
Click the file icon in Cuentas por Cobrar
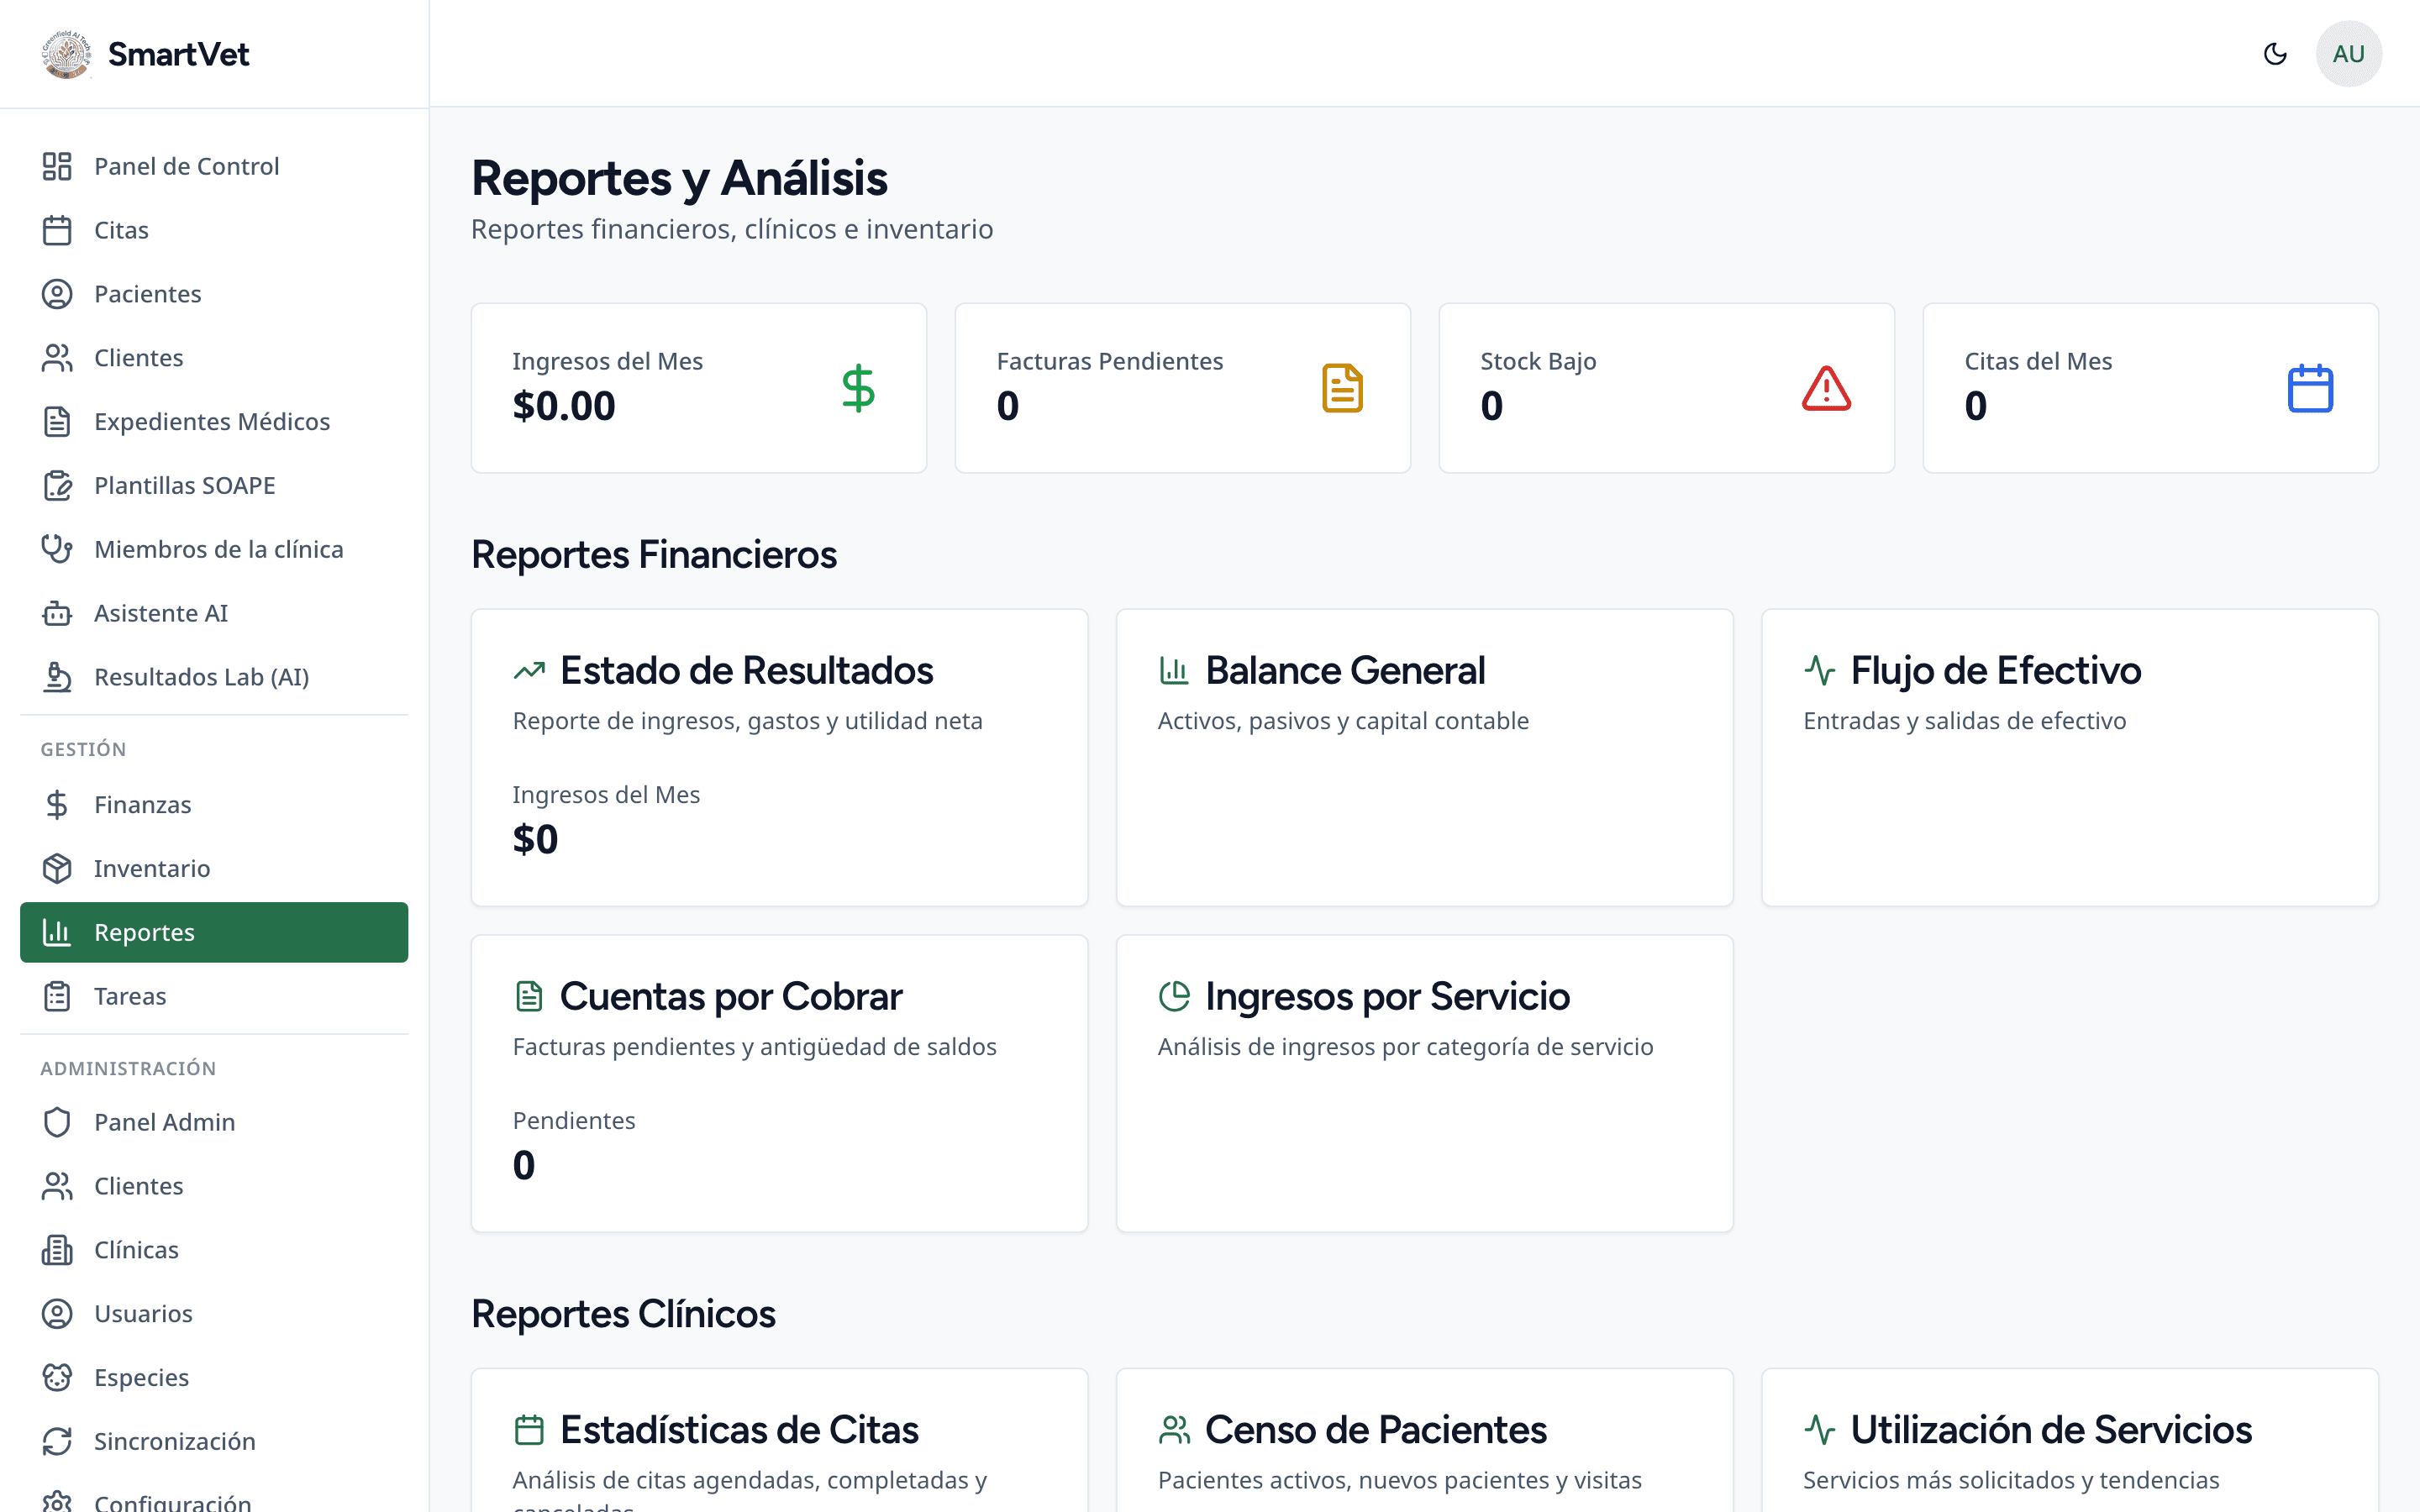529,997
